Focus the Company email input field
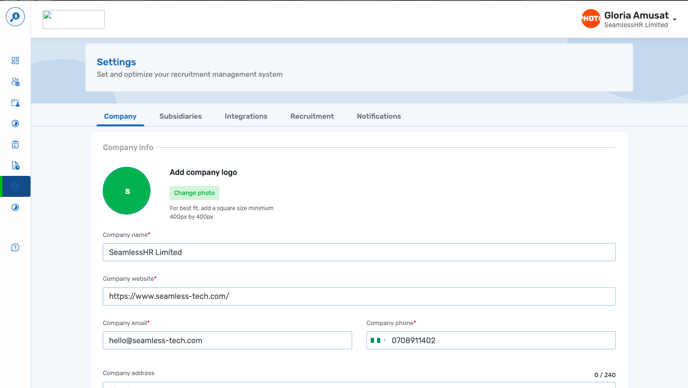This screenshot has height=388, width=688. (x=227, y=341)
